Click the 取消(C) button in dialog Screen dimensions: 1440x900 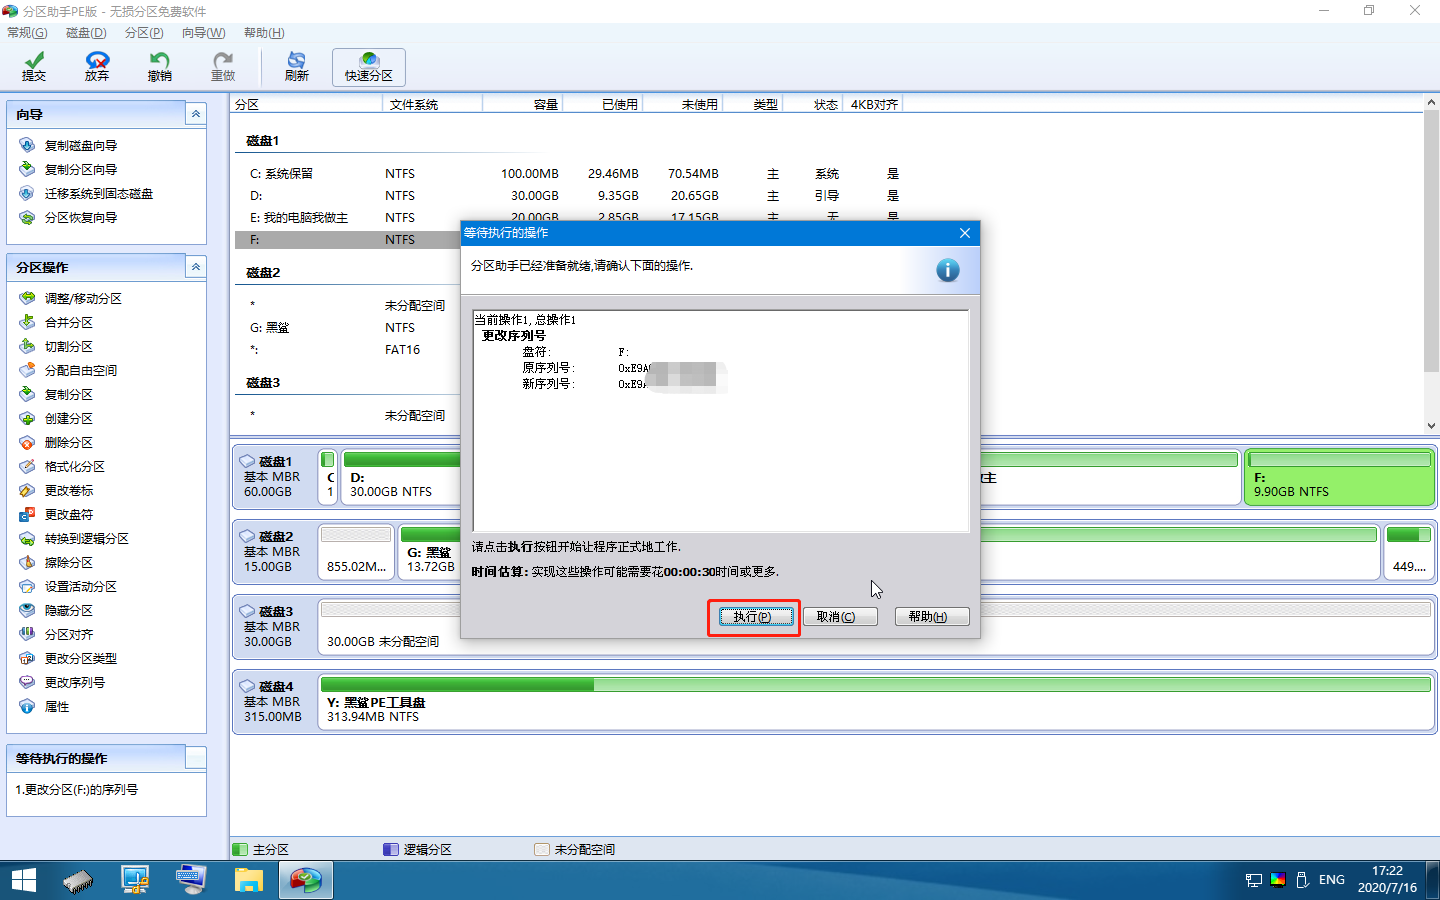coord(840,617)
